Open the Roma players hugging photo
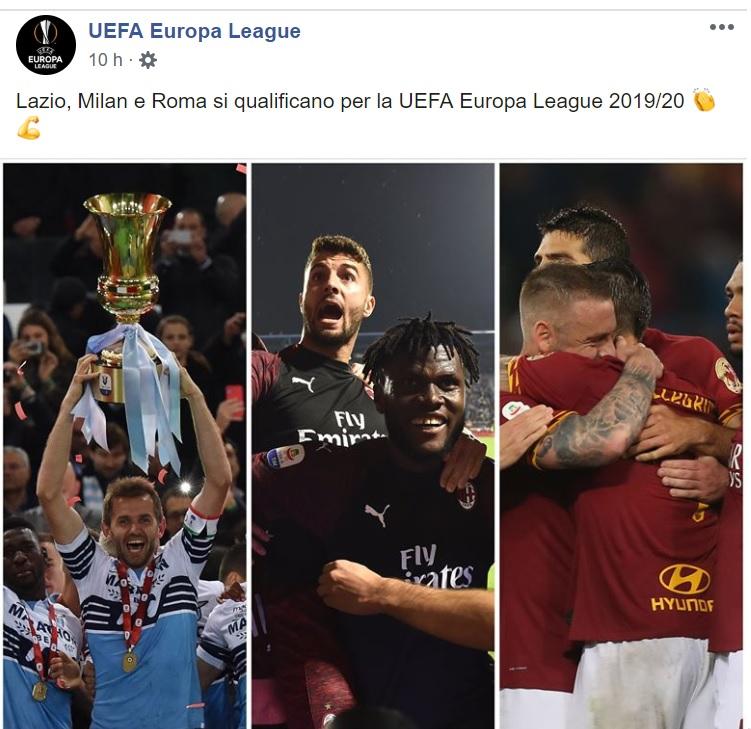This screenshot has width=751, height=729. point(621,446)
